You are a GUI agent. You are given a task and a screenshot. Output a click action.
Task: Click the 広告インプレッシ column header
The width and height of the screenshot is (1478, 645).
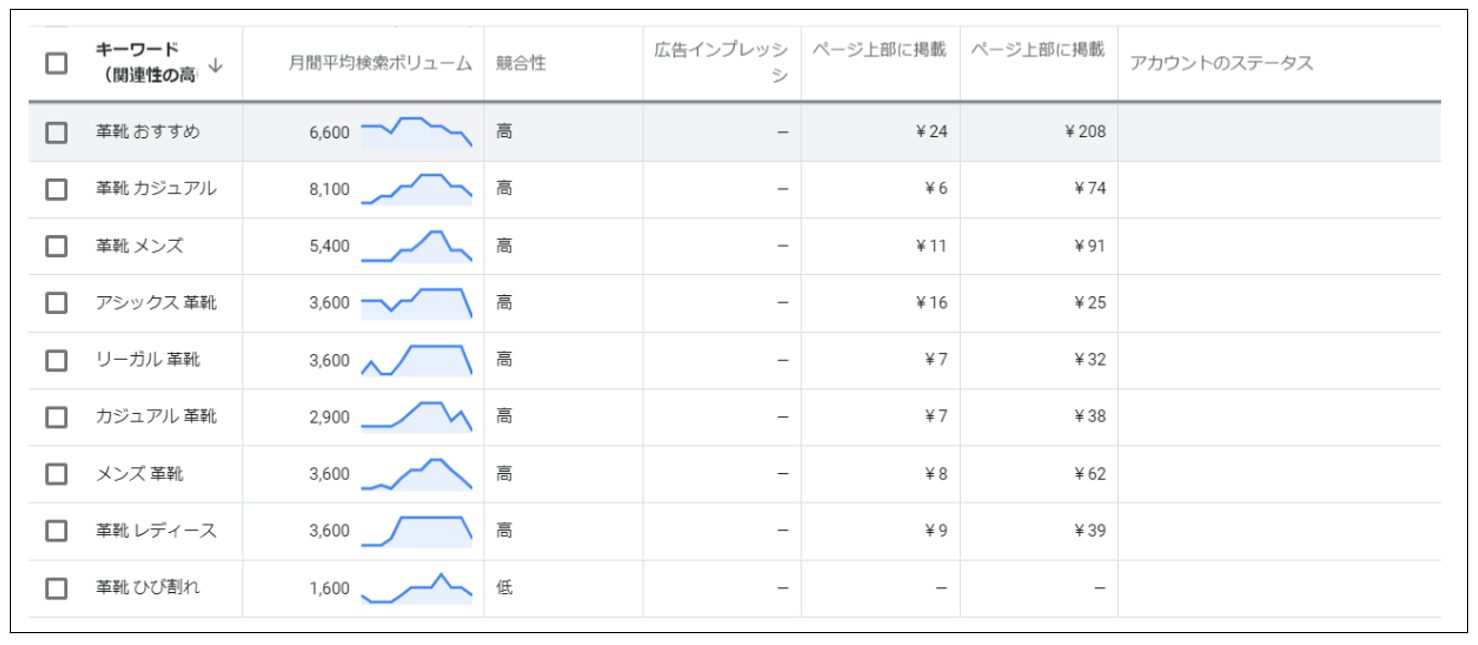(x=721, y=62)
